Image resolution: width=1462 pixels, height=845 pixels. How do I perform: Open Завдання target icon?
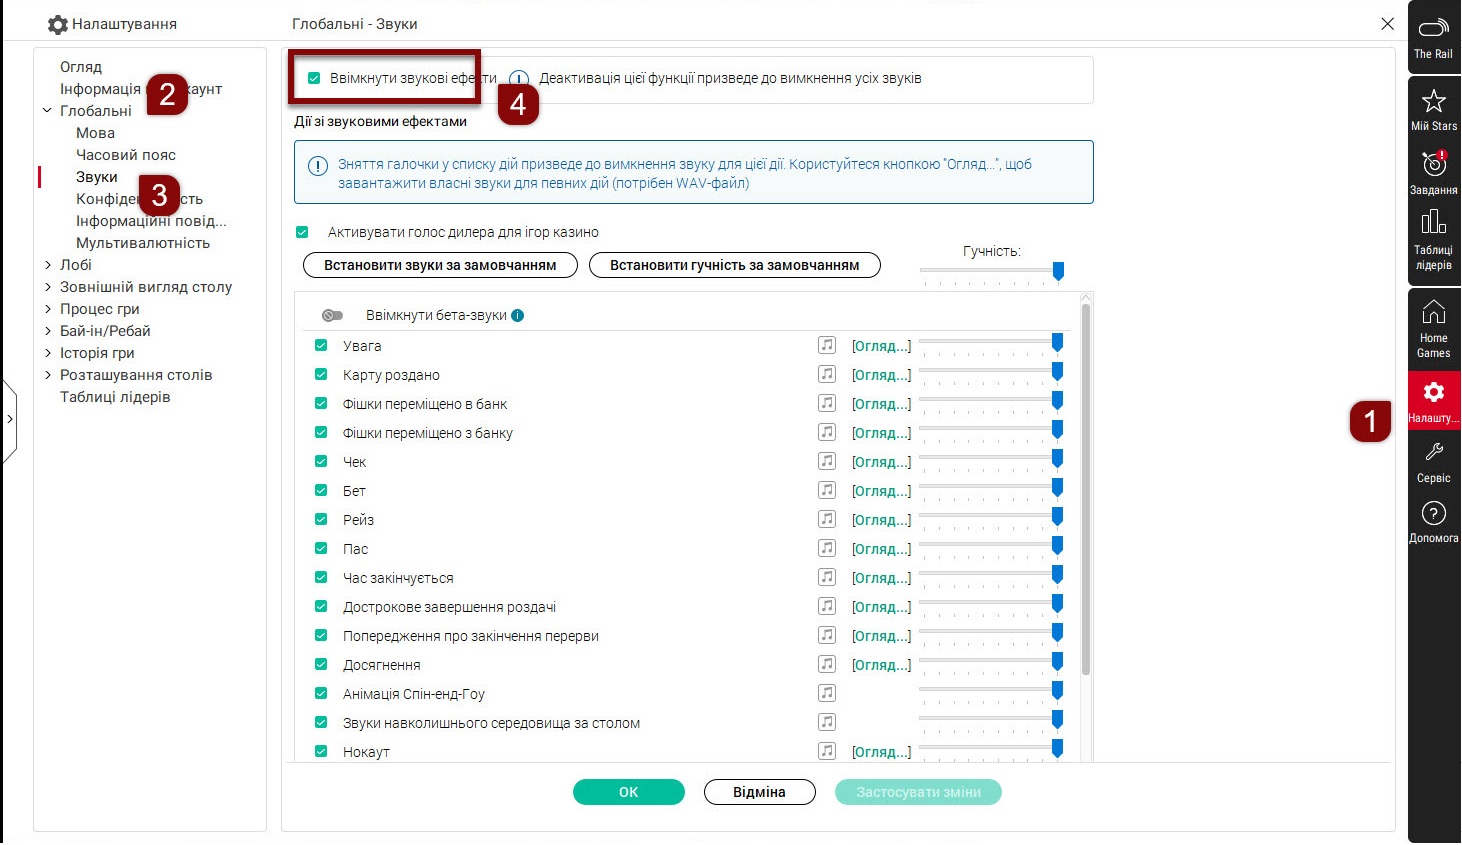(1433, 165)
